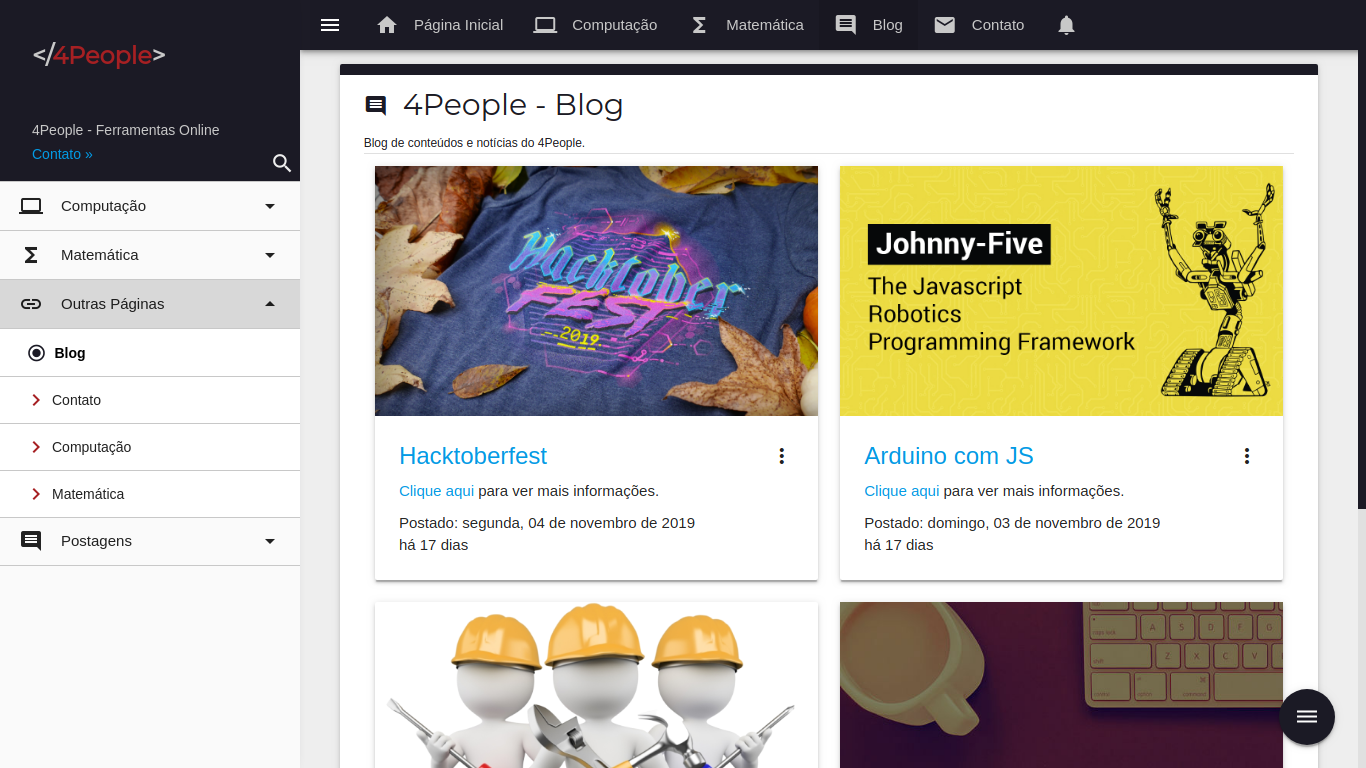Click the construction workers image card

click(596, 685)
